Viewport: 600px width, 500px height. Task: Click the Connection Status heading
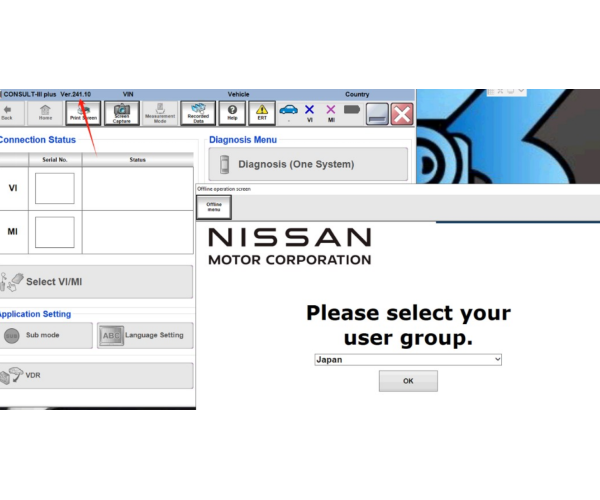pos(38,140)
